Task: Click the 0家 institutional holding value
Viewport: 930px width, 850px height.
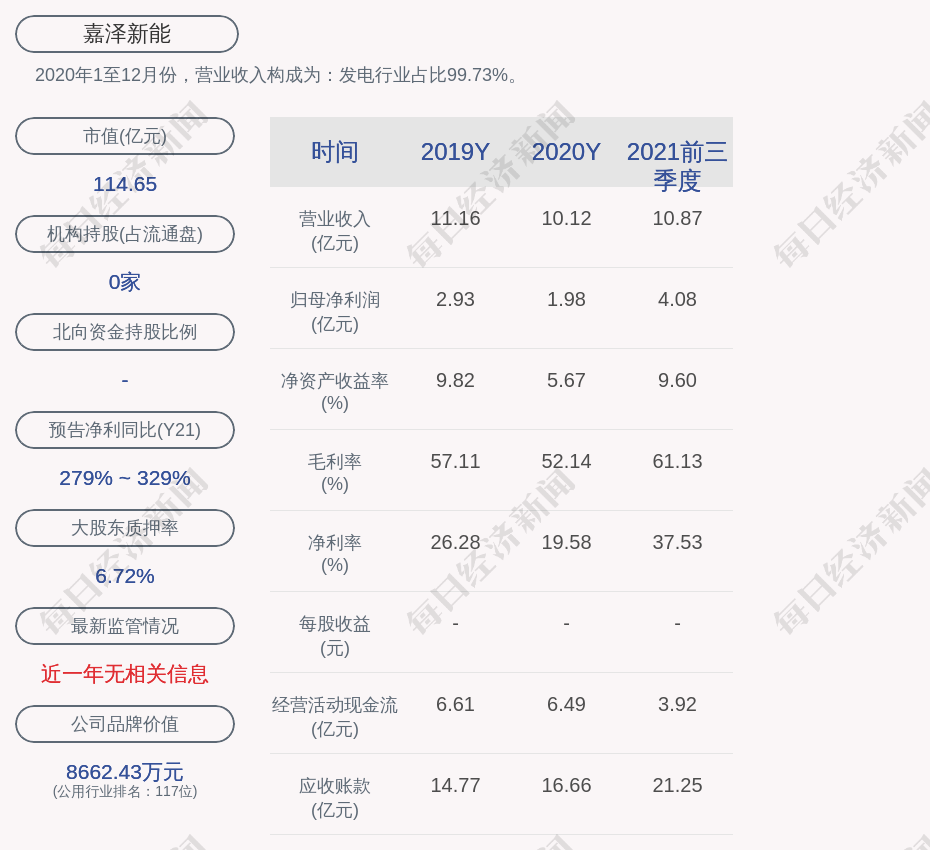Action: click(x=125, y=282)
